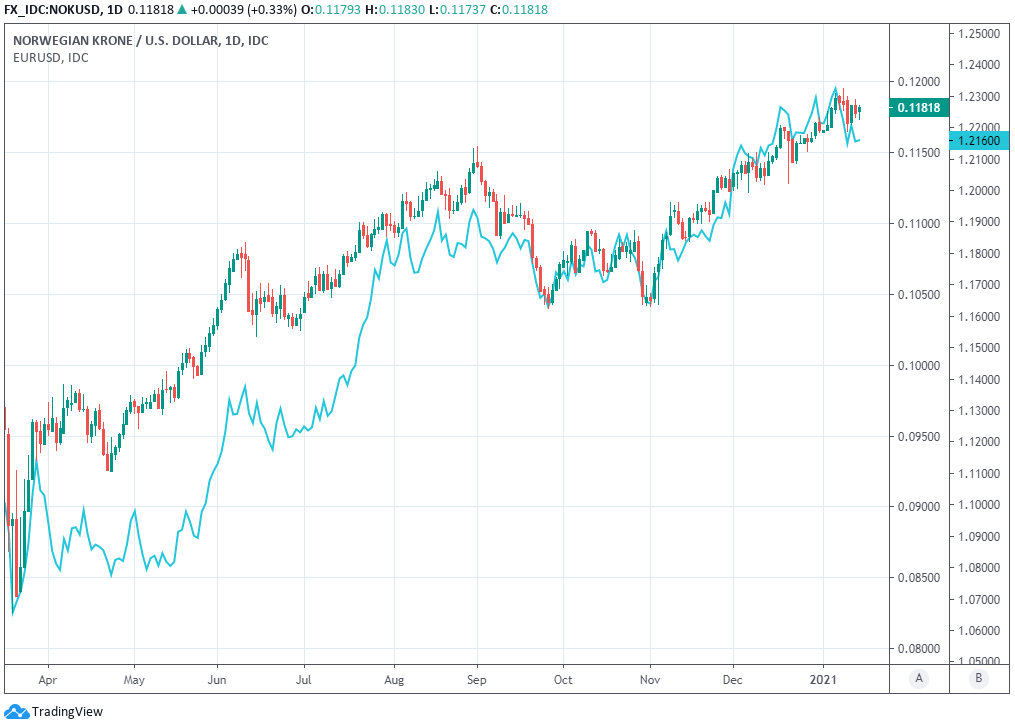Select the Norwegian Krone / U.S. Dollar legend
Screen dimensions: 1015x723
pyautogui.click(x=140, y=40)
